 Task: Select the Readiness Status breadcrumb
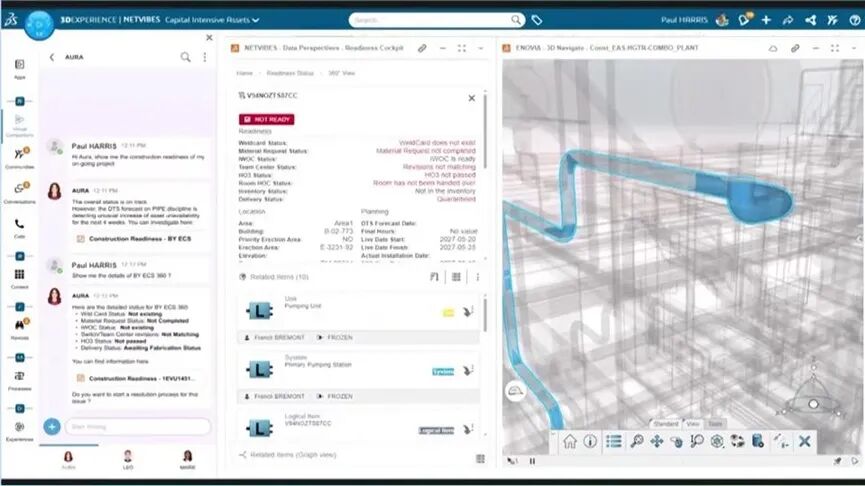(290, 73)
